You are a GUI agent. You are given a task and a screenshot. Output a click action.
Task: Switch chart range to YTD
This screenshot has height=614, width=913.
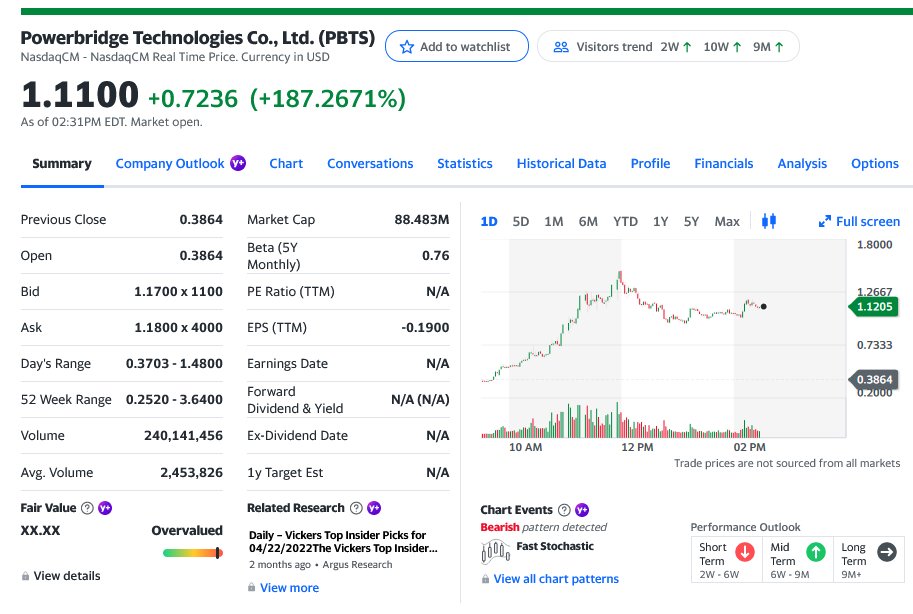625,221
